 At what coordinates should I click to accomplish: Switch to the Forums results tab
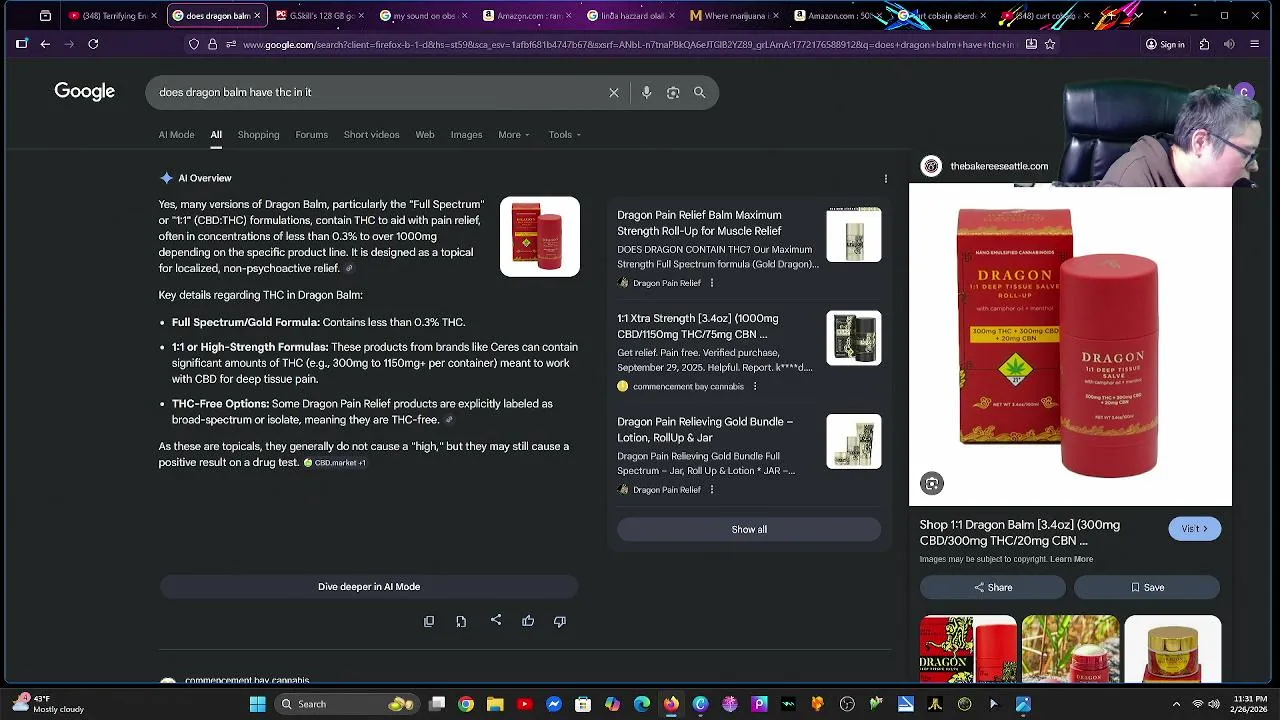[x=311, y=135]
